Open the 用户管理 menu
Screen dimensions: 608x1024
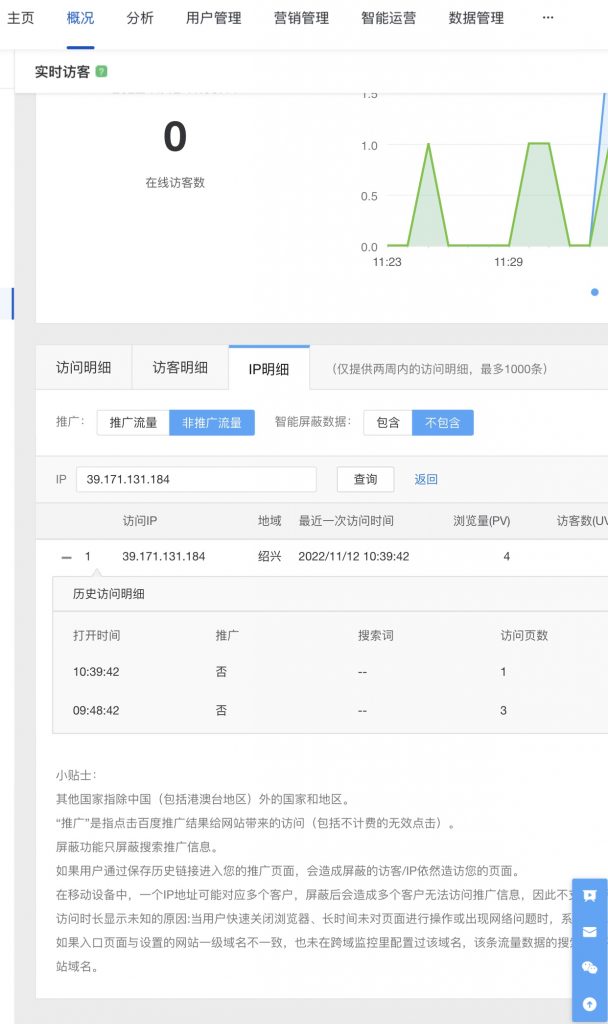pyautogui.click(x=214, y=18)
